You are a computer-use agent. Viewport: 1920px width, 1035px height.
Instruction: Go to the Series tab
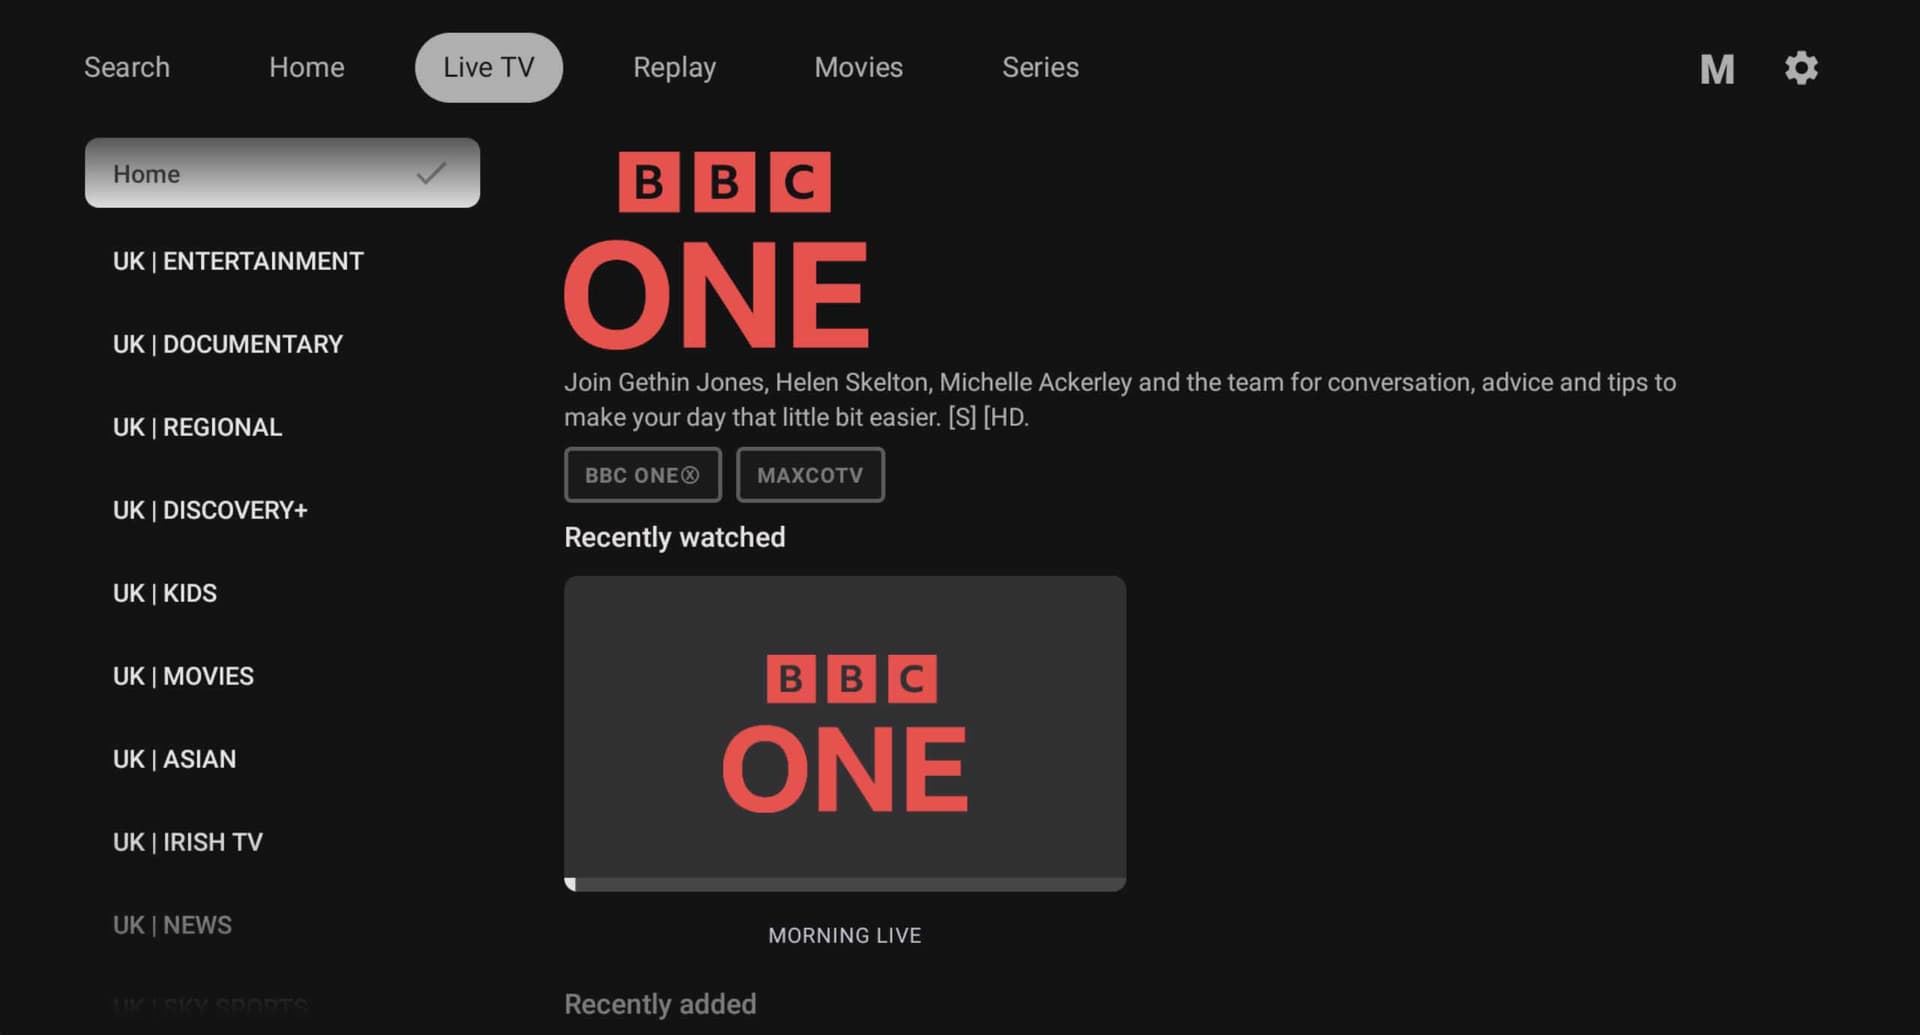coord(1040,67)
